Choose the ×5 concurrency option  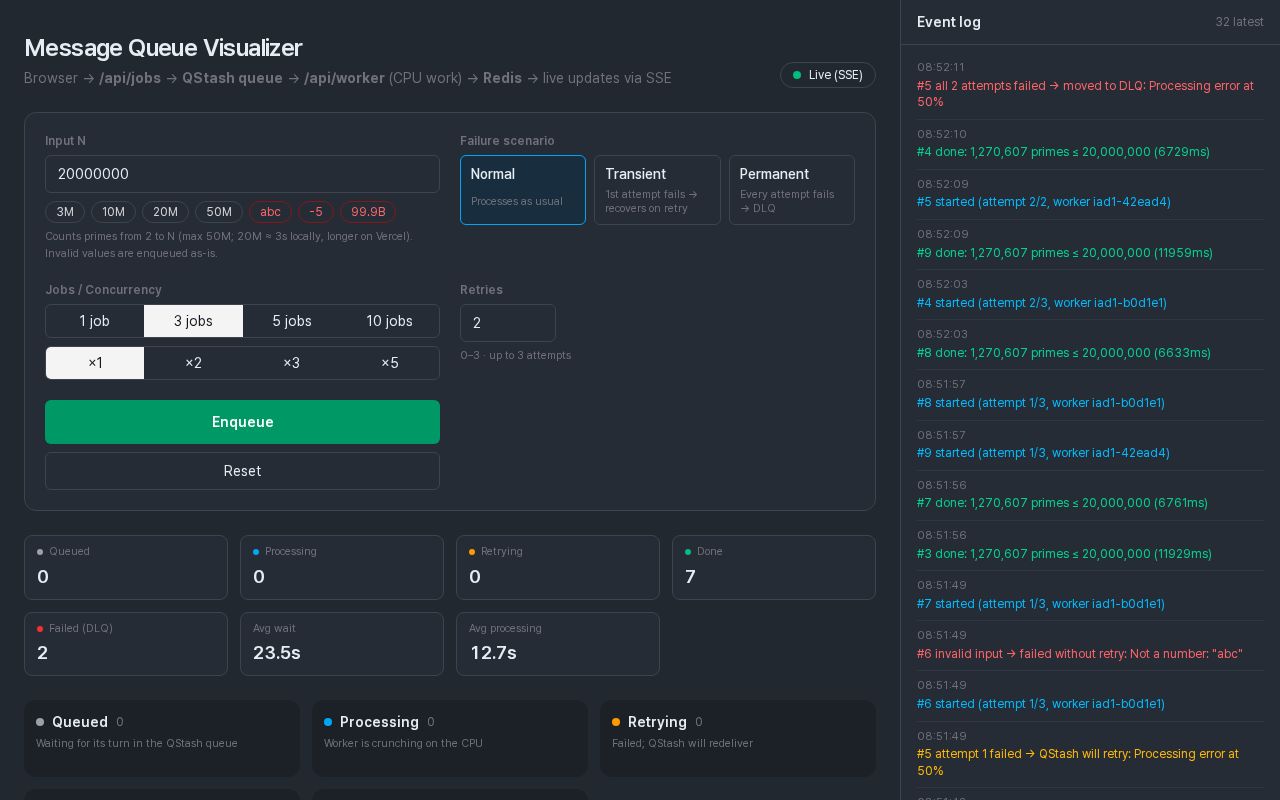point(390,363)
